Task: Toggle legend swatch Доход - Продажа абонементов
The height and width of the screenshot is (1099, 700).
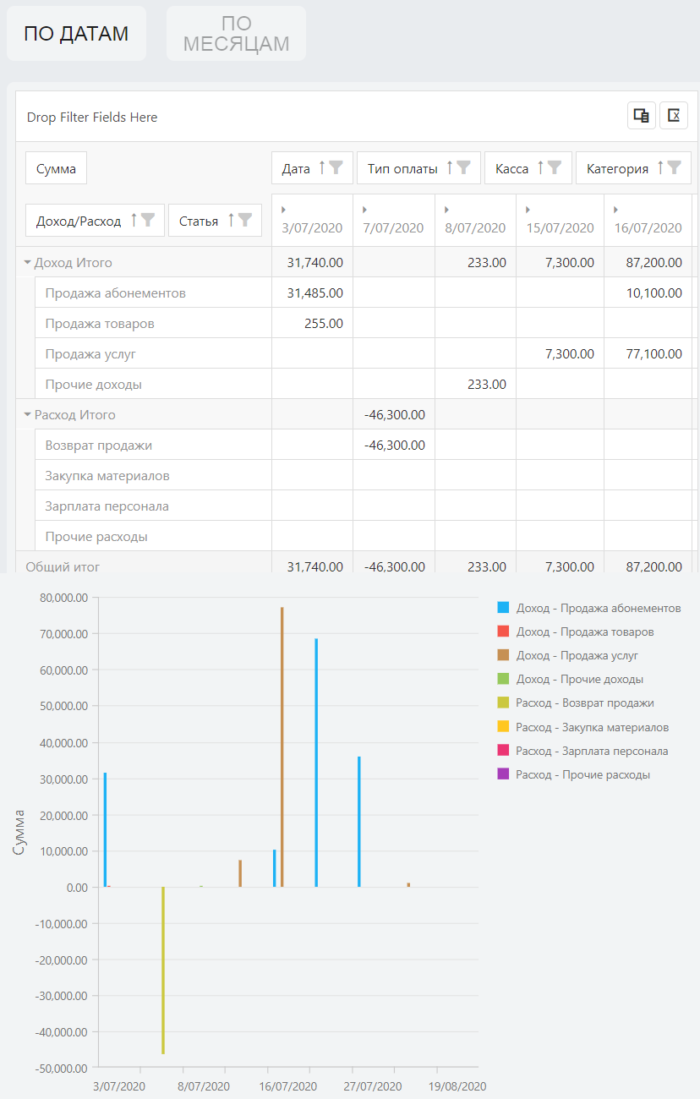Action: [x=503, y=608]
